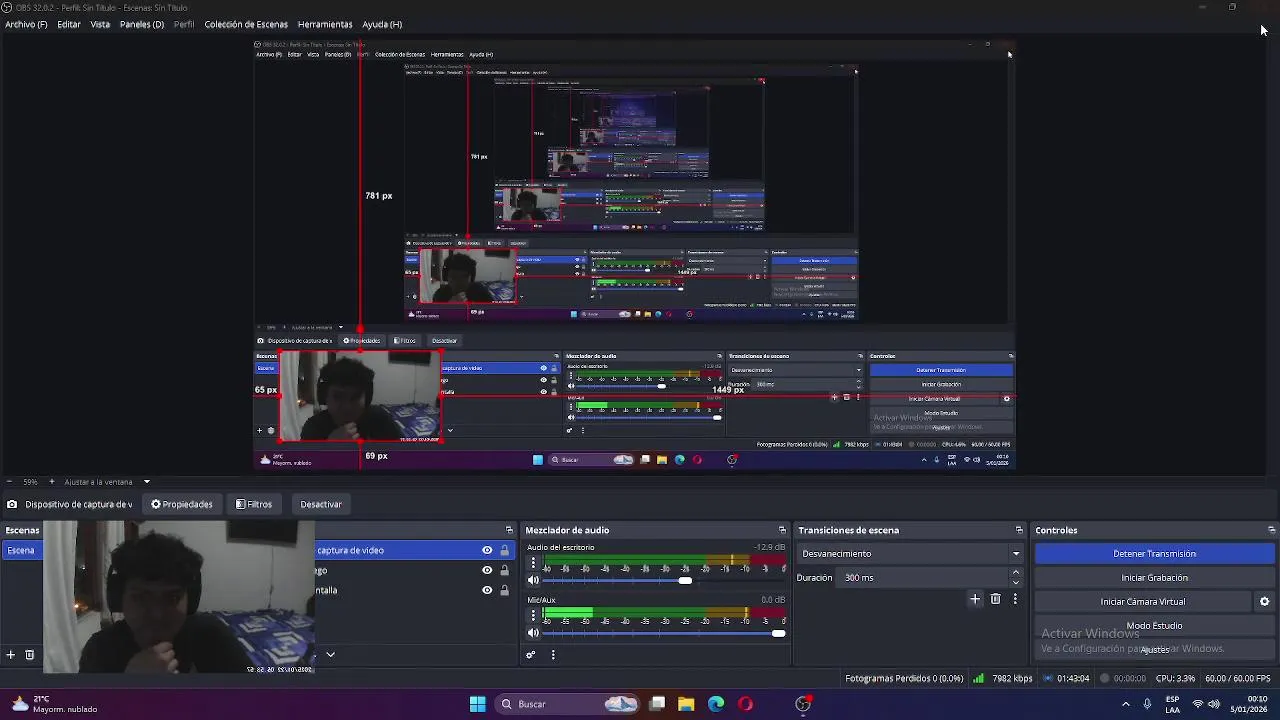
Task: Open transition properties three-dot menu
Action: click(1015, 599)
